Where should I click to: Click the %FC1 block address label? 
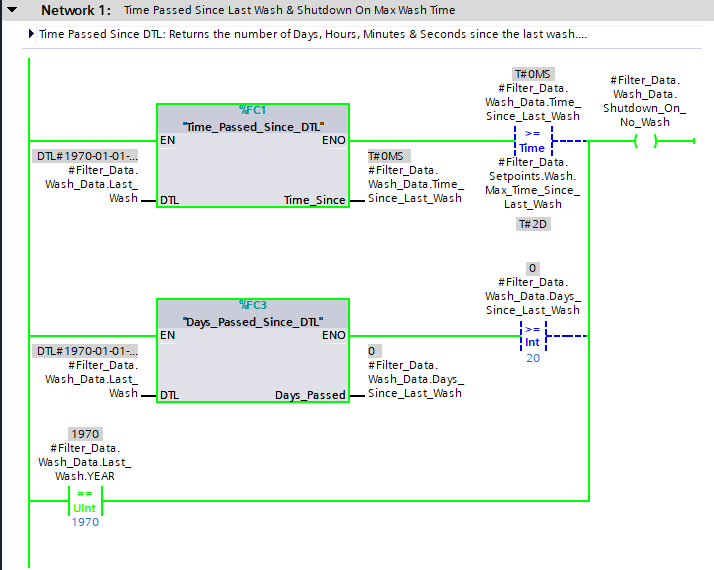[253, 109]
